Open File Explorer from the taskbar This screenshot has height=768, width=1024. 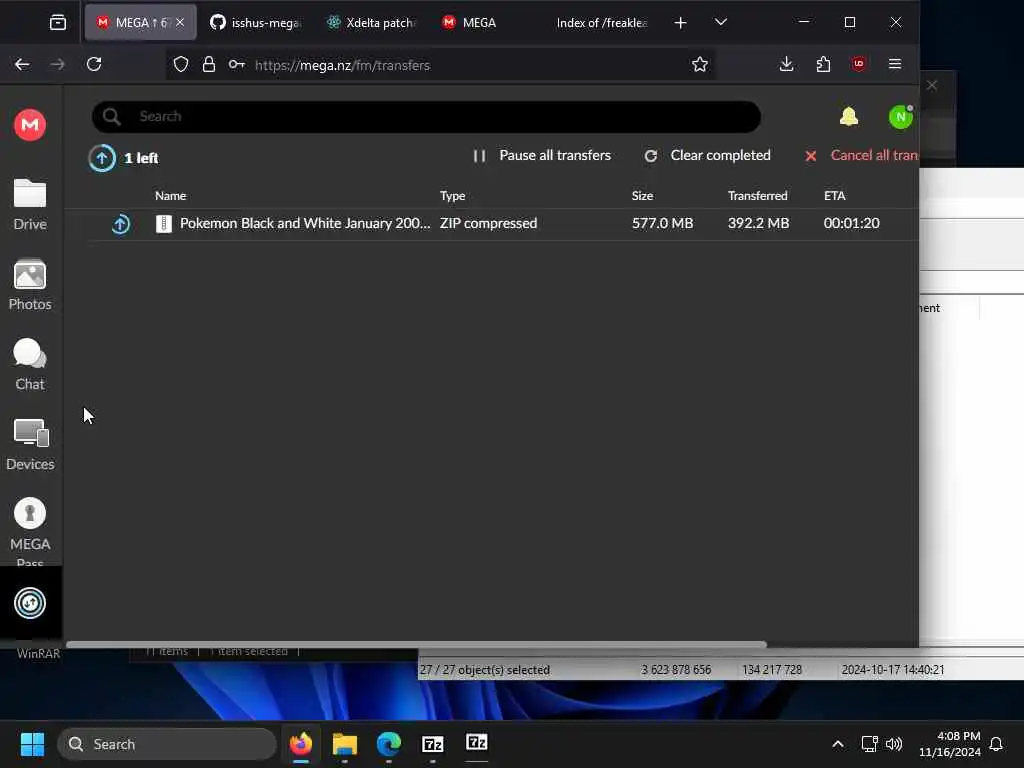pos(345,744)
